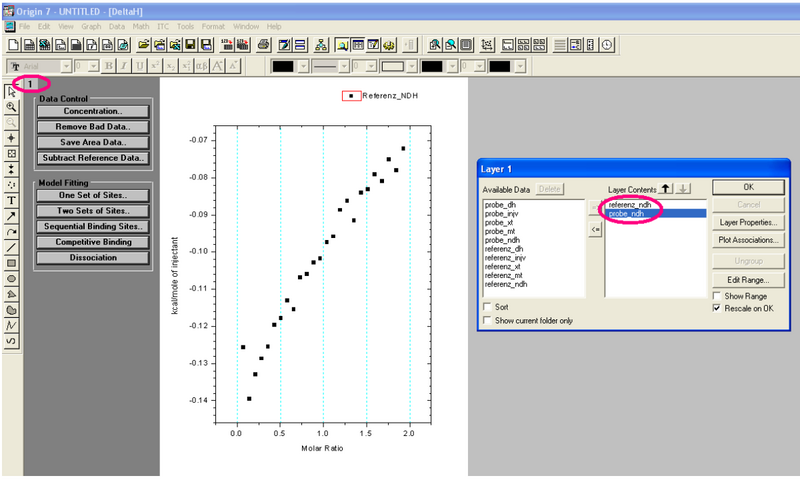This screenshot has height=480, width=800.
Task: Open a project with the Open folder icon
Action: 144,45
